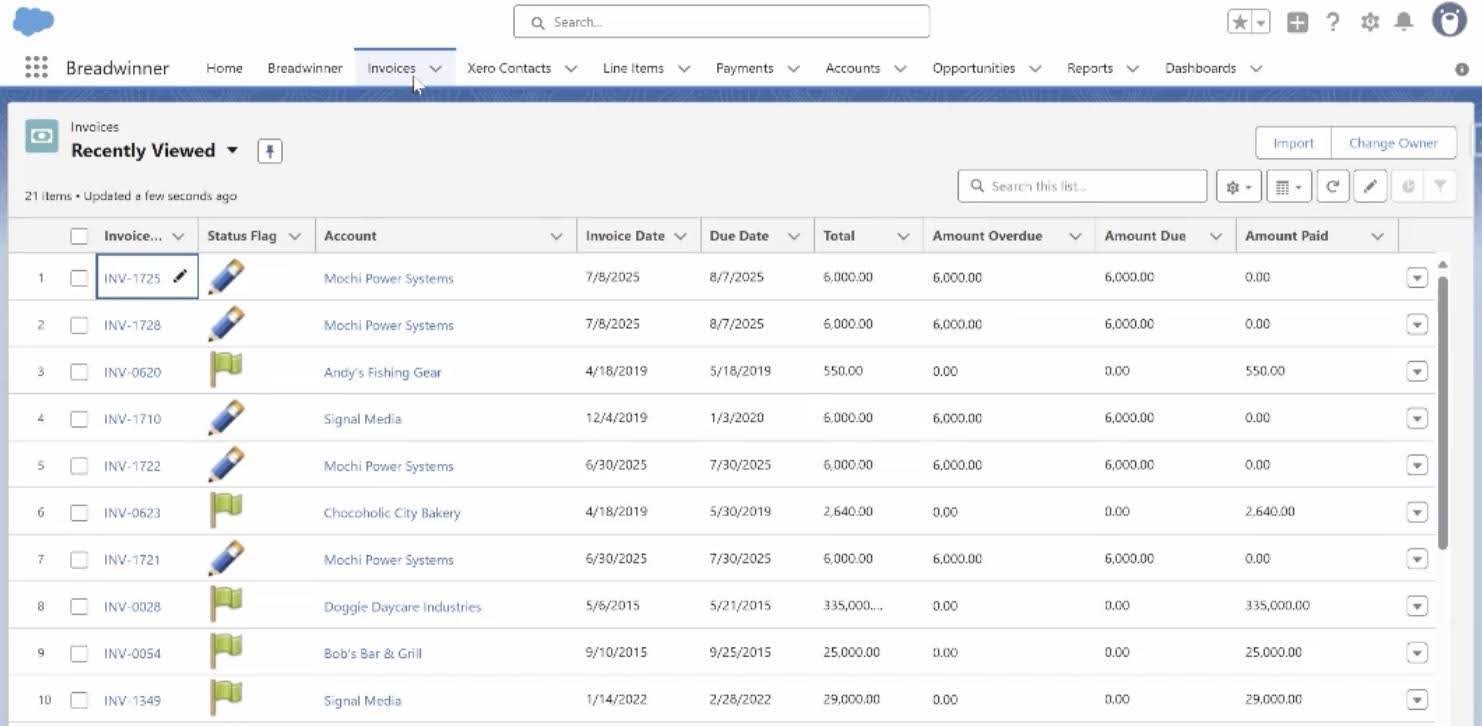Click the notifications bell icon
1482x726 pixels.
(1404, 22)
